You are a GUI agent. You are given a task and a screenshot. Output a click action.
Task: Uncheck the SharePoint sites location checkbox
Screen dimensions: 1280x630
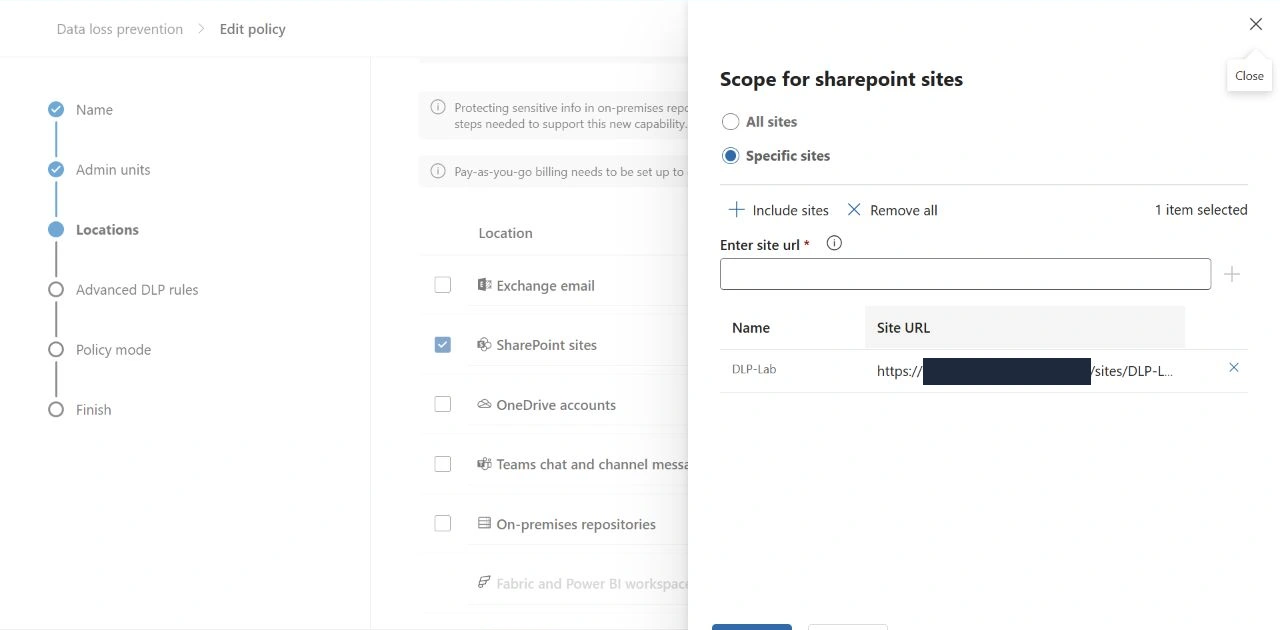coord(443,345)
